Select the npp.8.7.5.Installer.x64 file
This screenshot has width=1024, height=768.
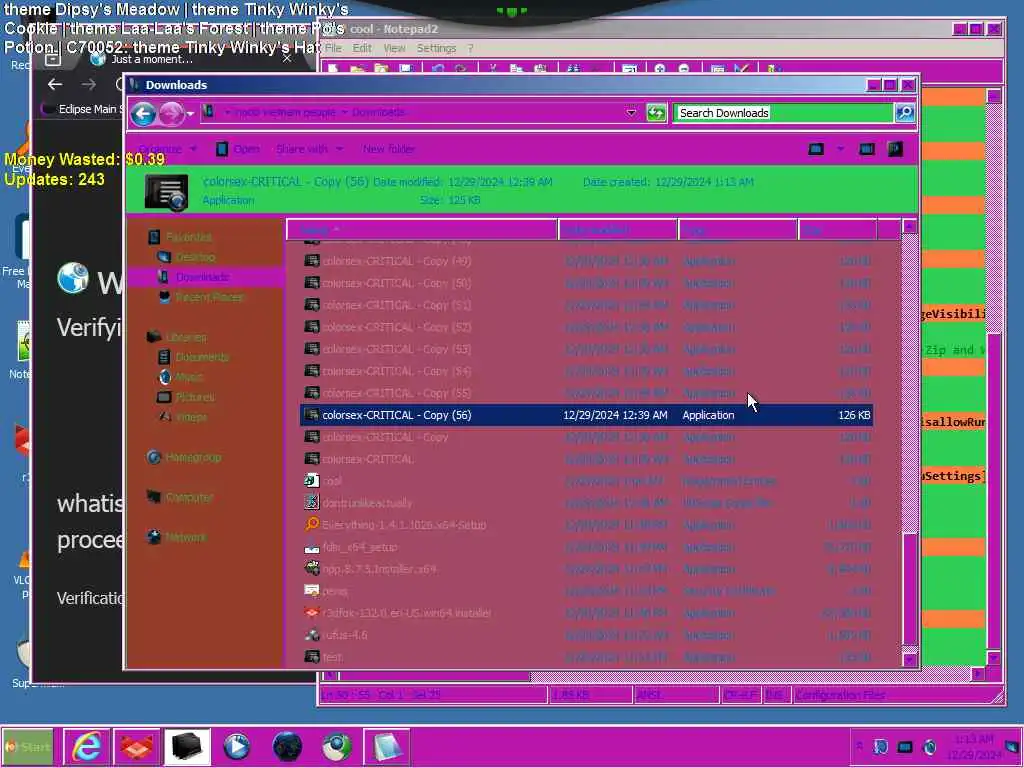pyautogui.click(x=586, y=569)
